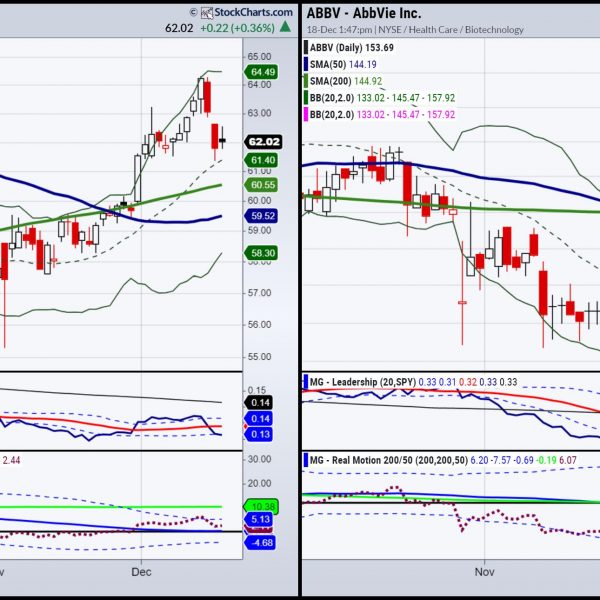The image size is (600, 600).
Task: Click the black 0.14 leadership value tag
Action: pos(259,403)
